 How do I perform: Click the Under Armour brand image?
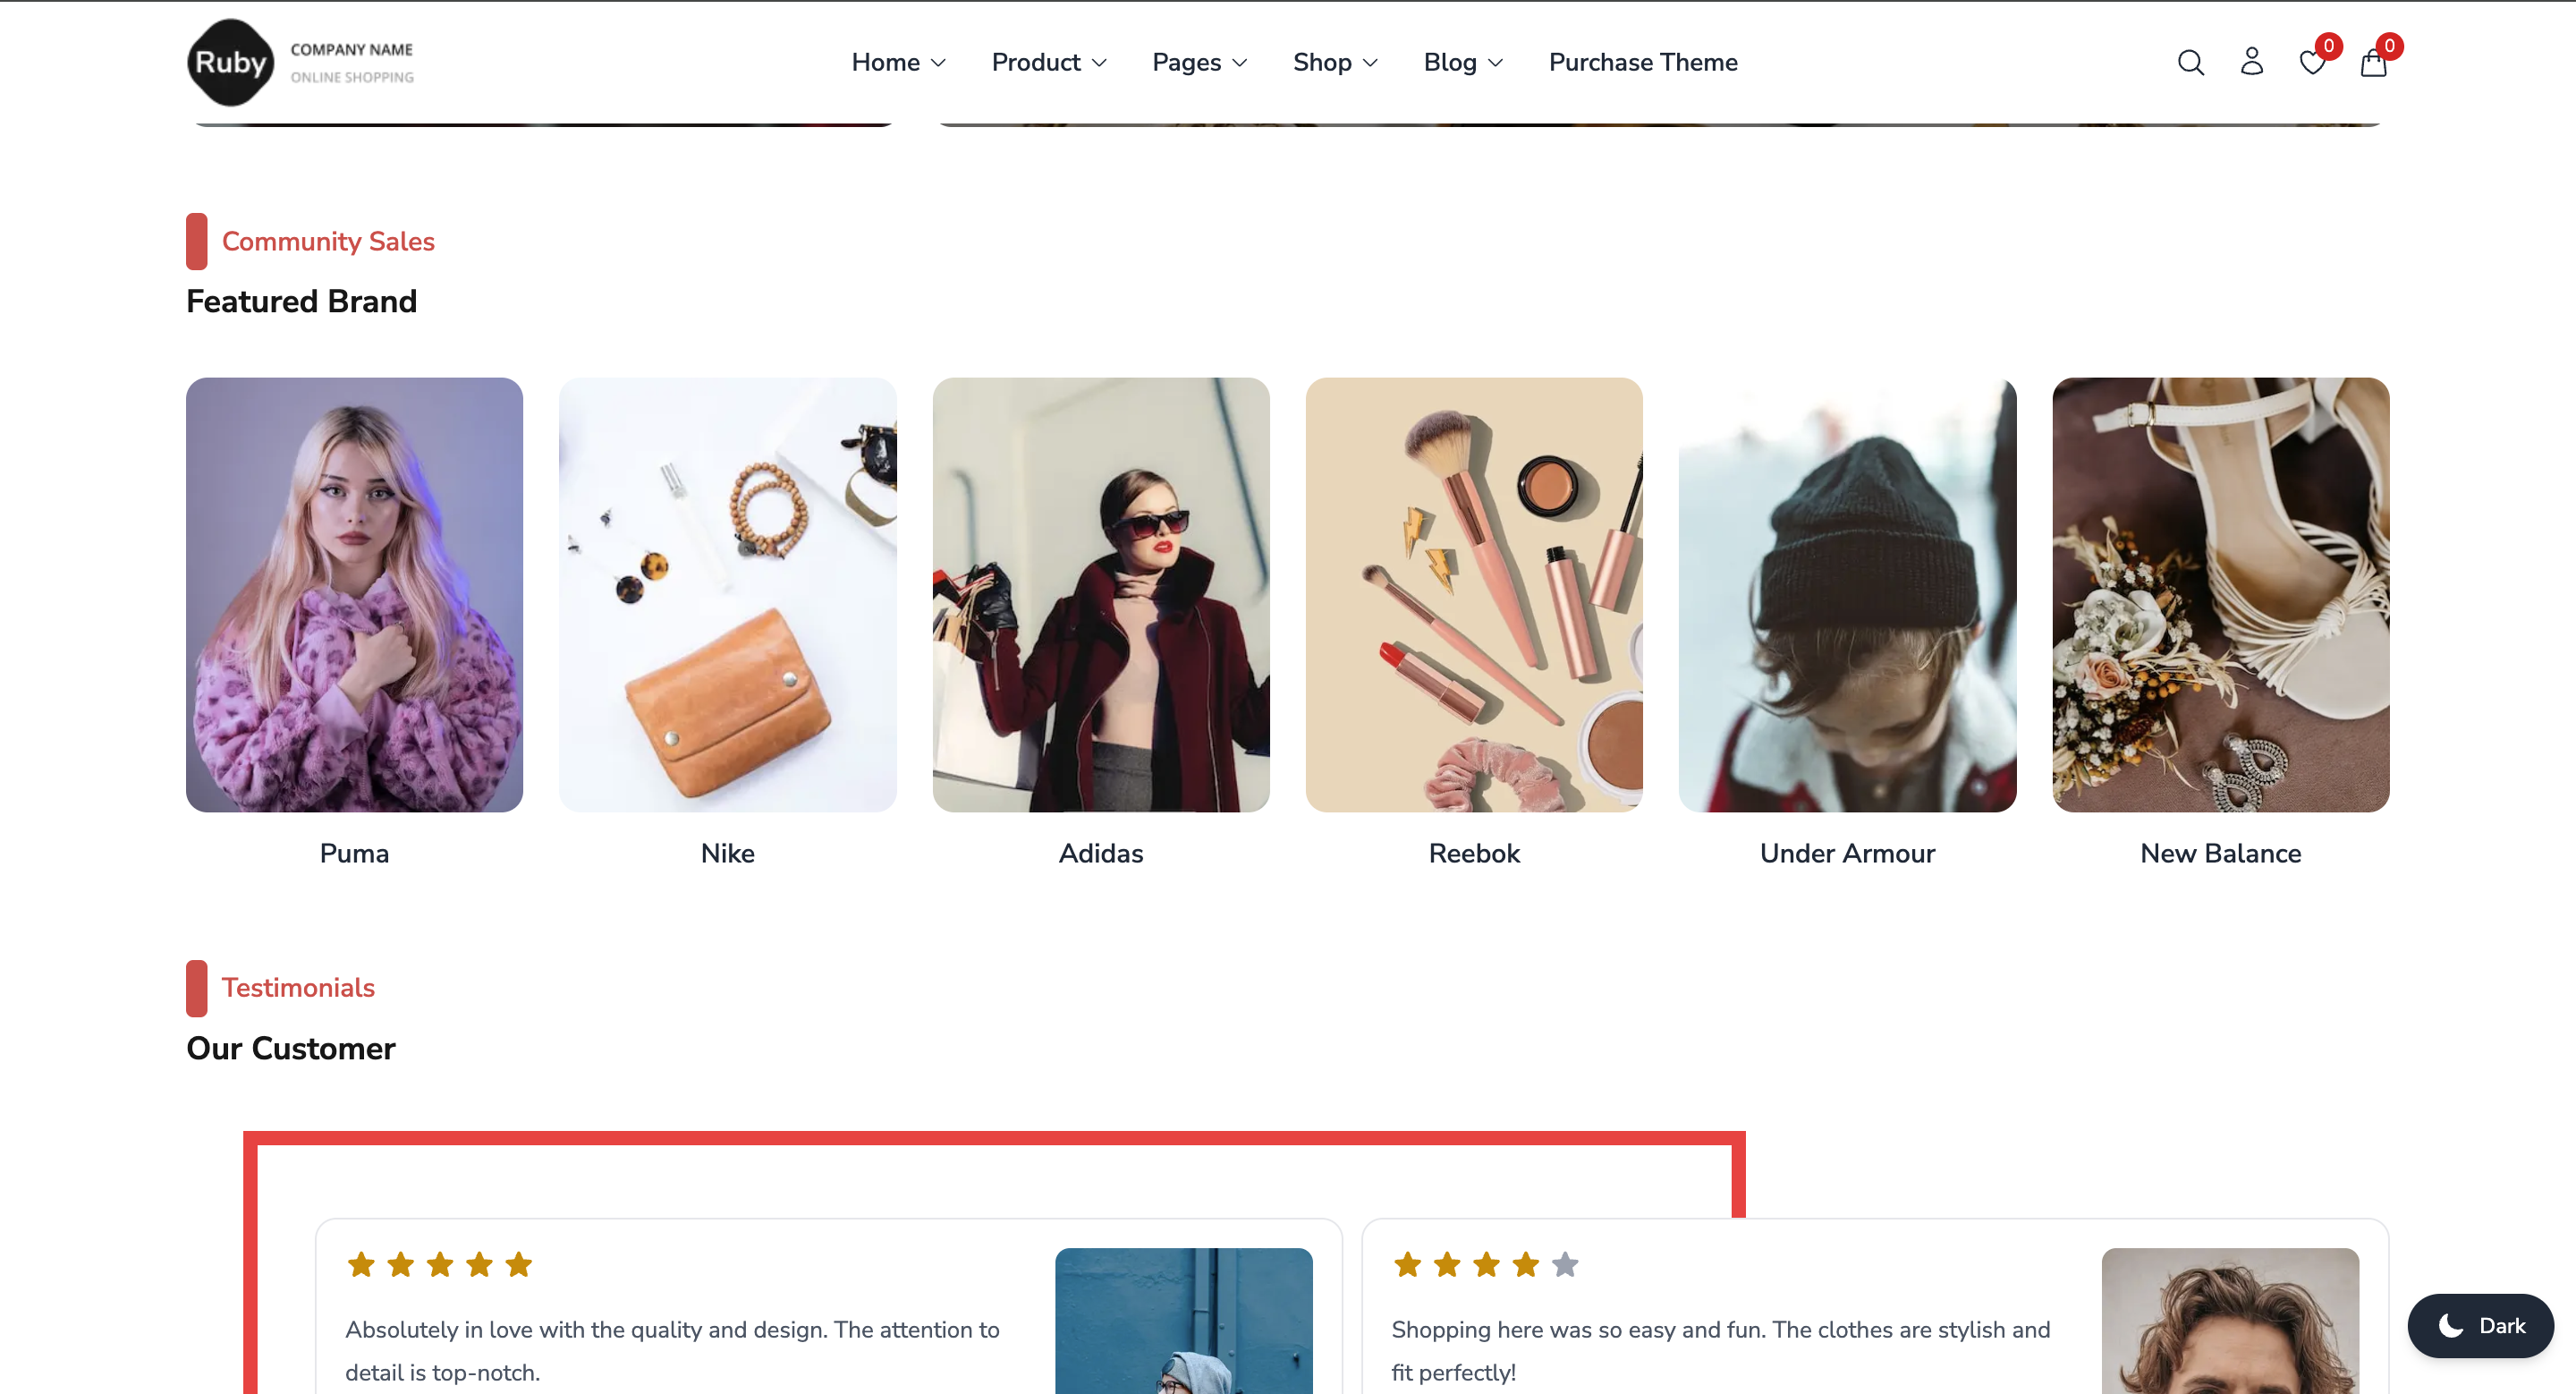pyautogui.click(x=1846, y=594)
